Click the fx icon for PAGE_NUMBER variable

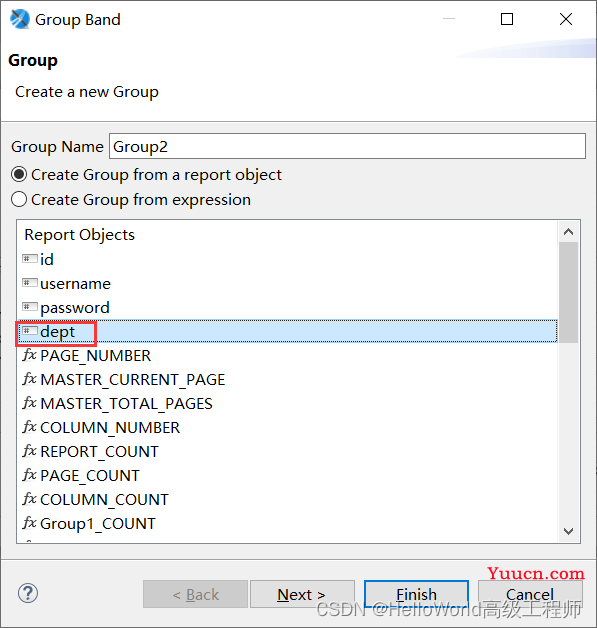pos(30,355)
